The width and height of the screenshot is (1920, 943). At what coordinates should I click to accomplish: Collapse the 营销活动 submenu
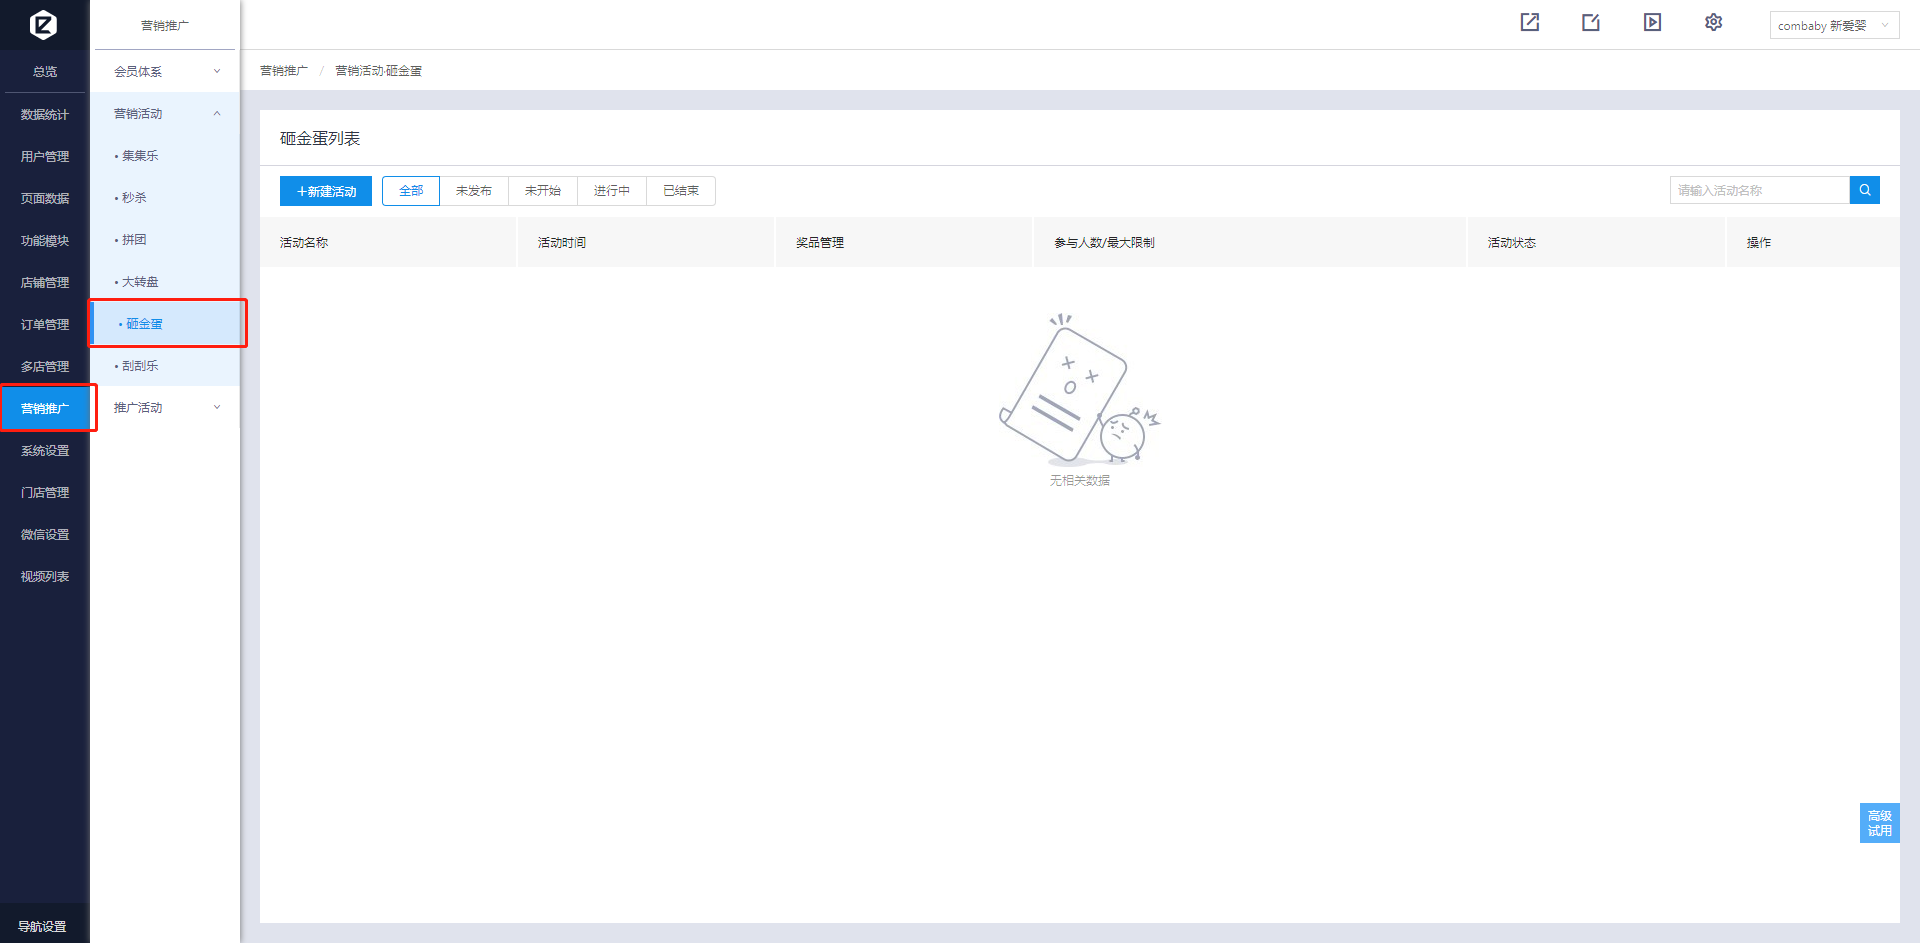(x=166, y=113)
